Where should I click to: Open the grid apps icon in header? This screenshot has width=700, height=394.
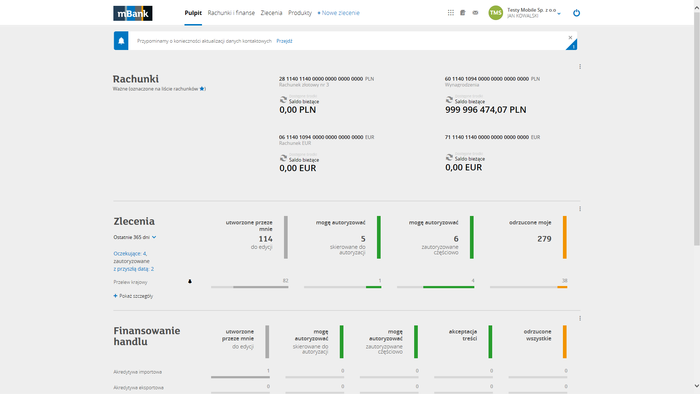click(x=450, y=13)
